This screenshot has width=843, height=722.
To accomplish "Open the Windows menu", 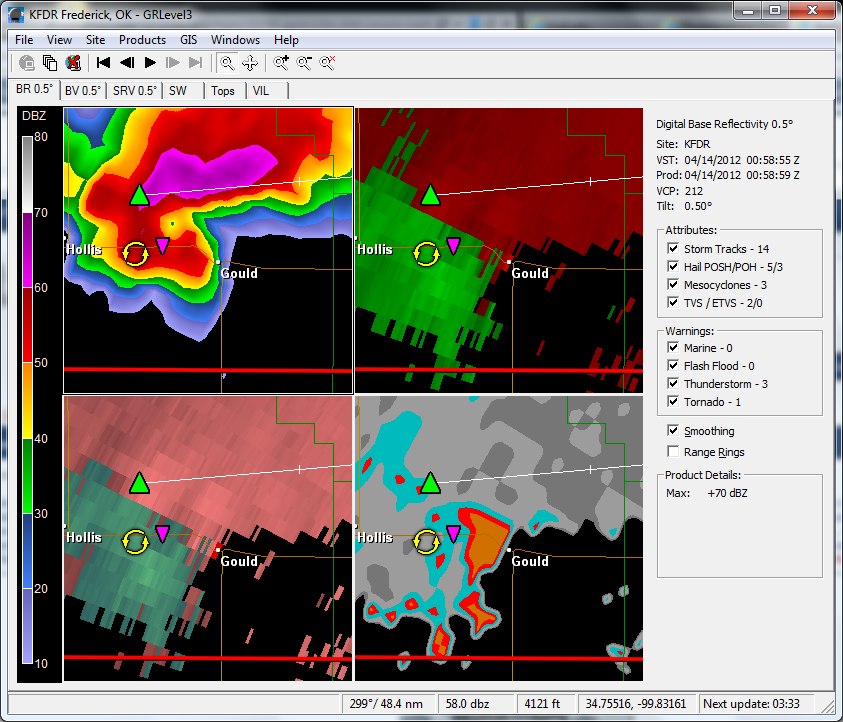I will (x=235, y=40).
